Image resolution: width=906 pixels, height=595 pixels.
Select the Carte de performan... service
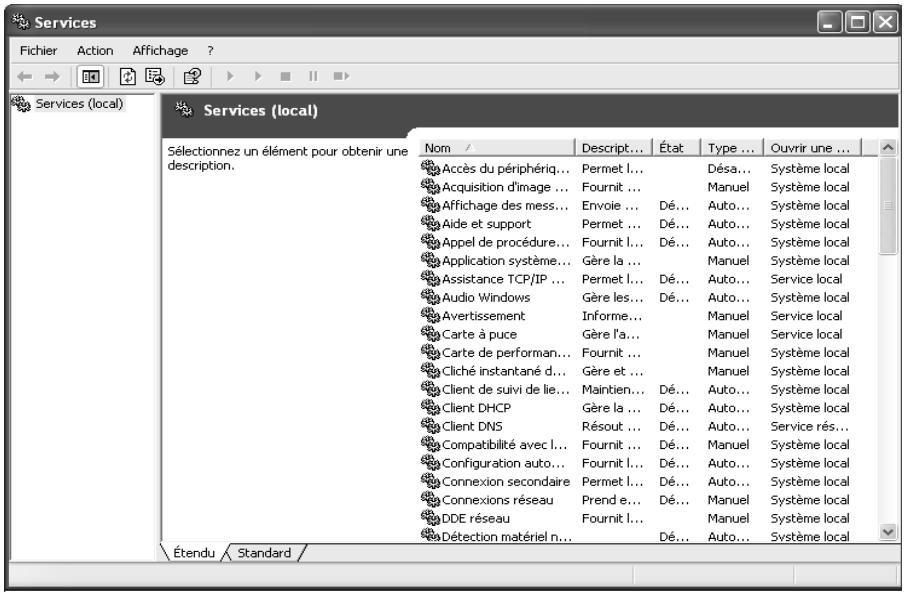506,352
